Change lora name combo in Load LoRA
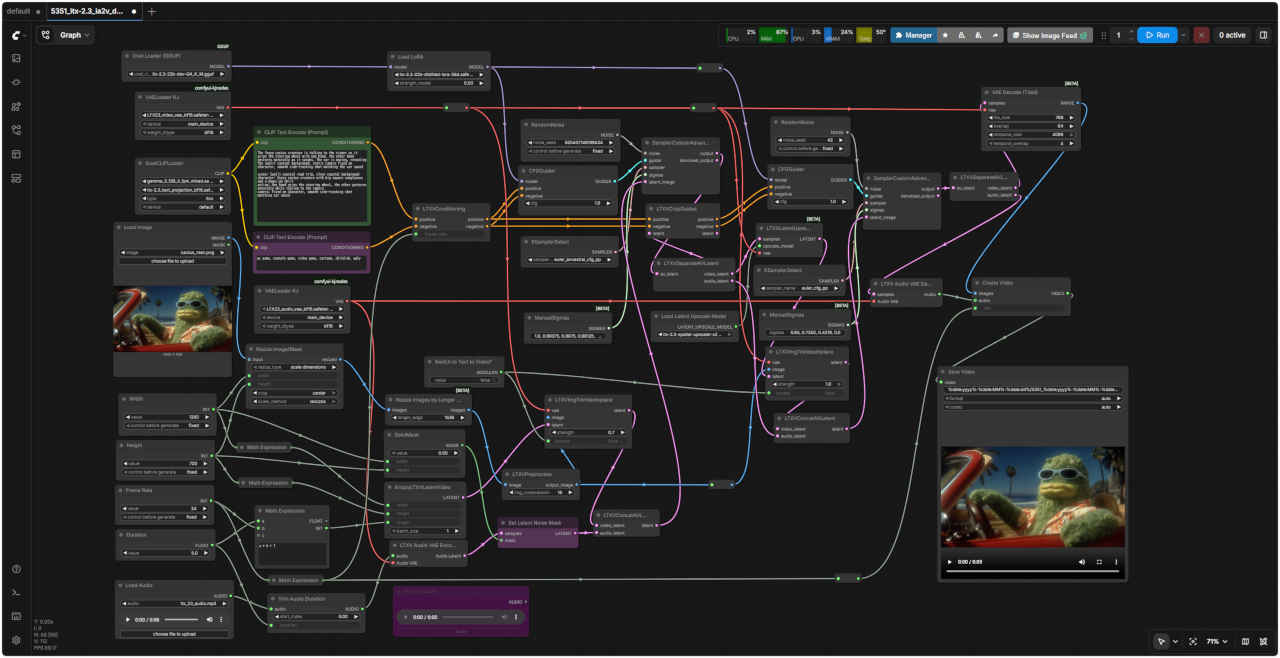This screenshot has width=1280, height=658. point(439,74)
